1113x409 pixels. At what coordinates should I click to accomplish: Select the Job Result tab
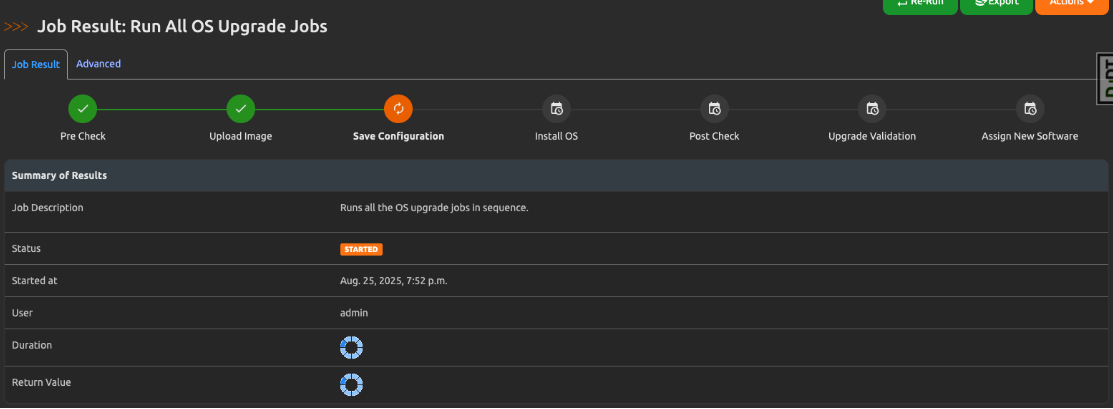(x=36, y=64)
